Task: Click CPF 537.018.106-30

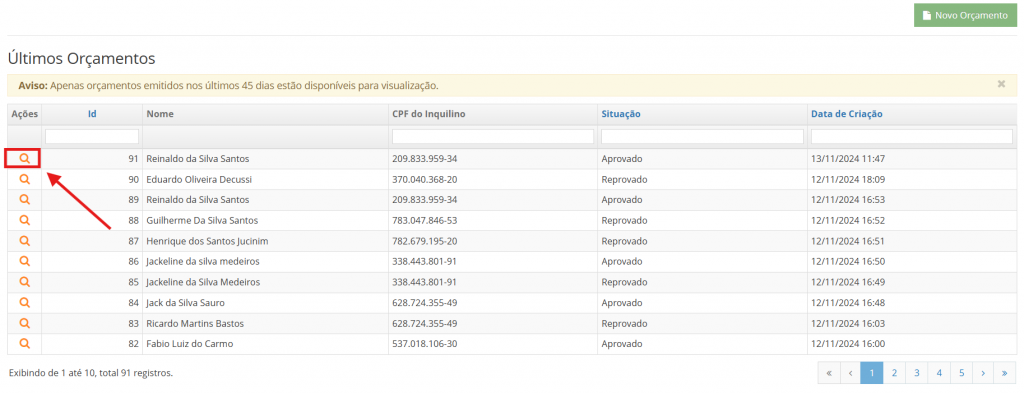Action: [424, 343]
